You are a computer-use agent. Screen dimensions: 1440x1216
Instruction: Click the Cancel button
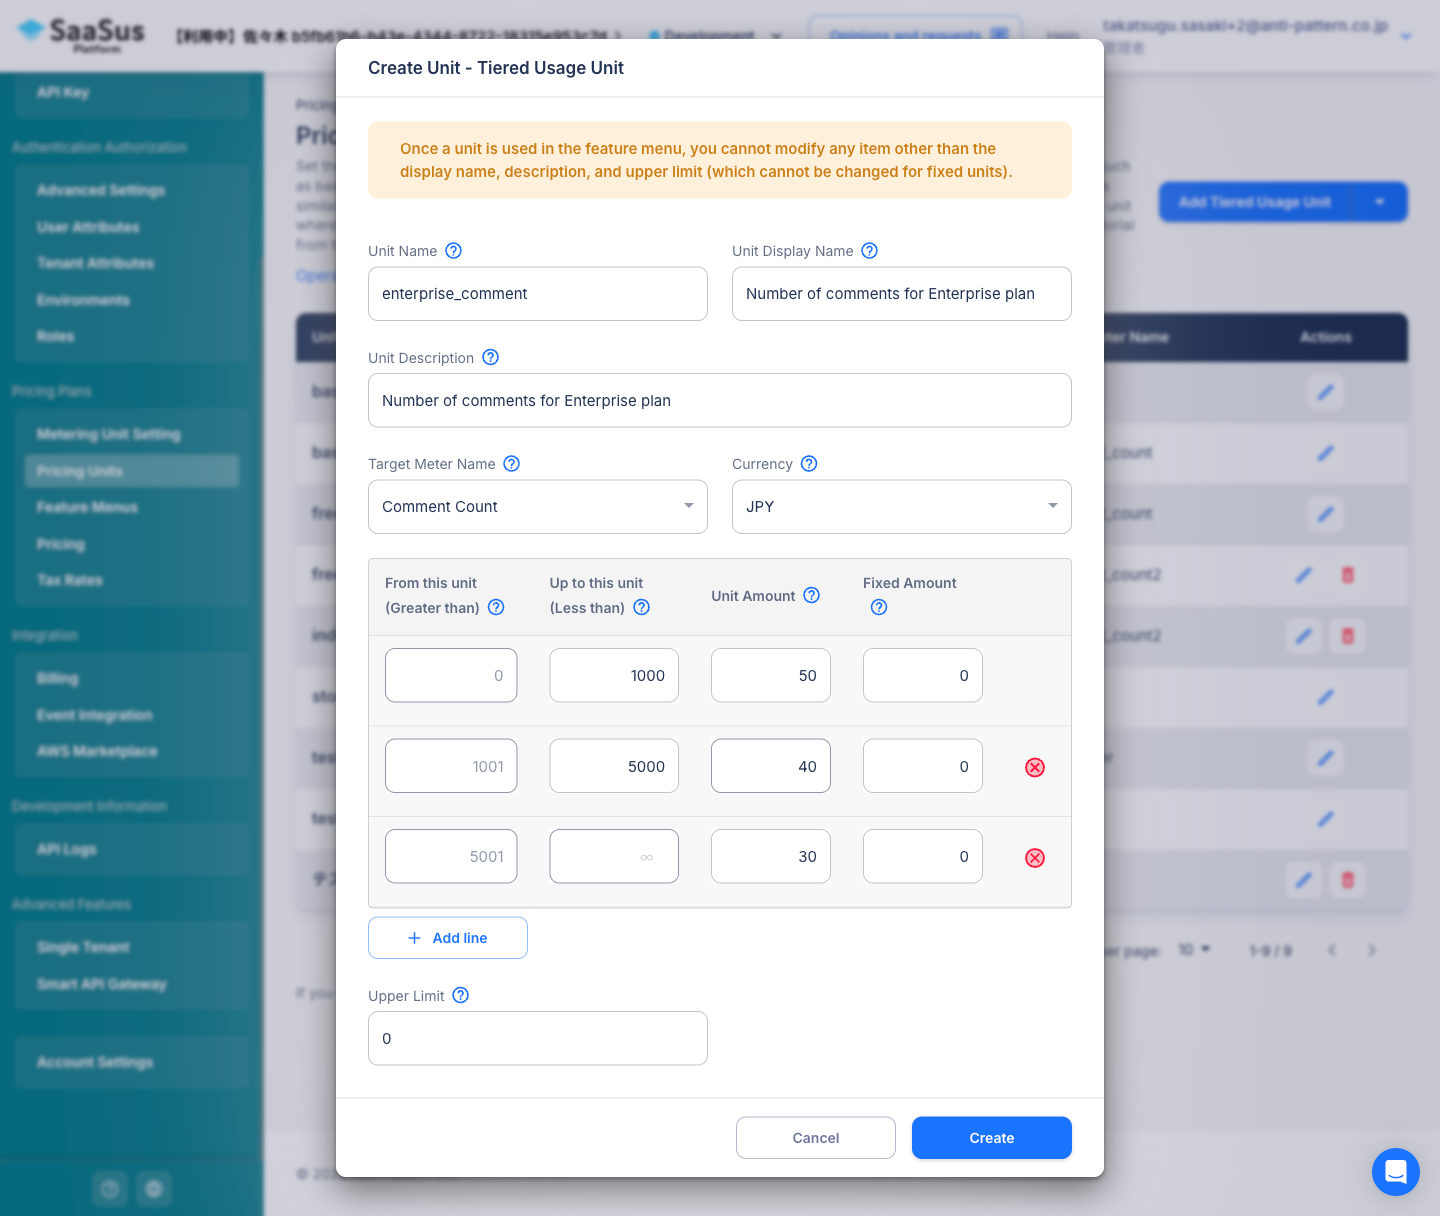816,1138
